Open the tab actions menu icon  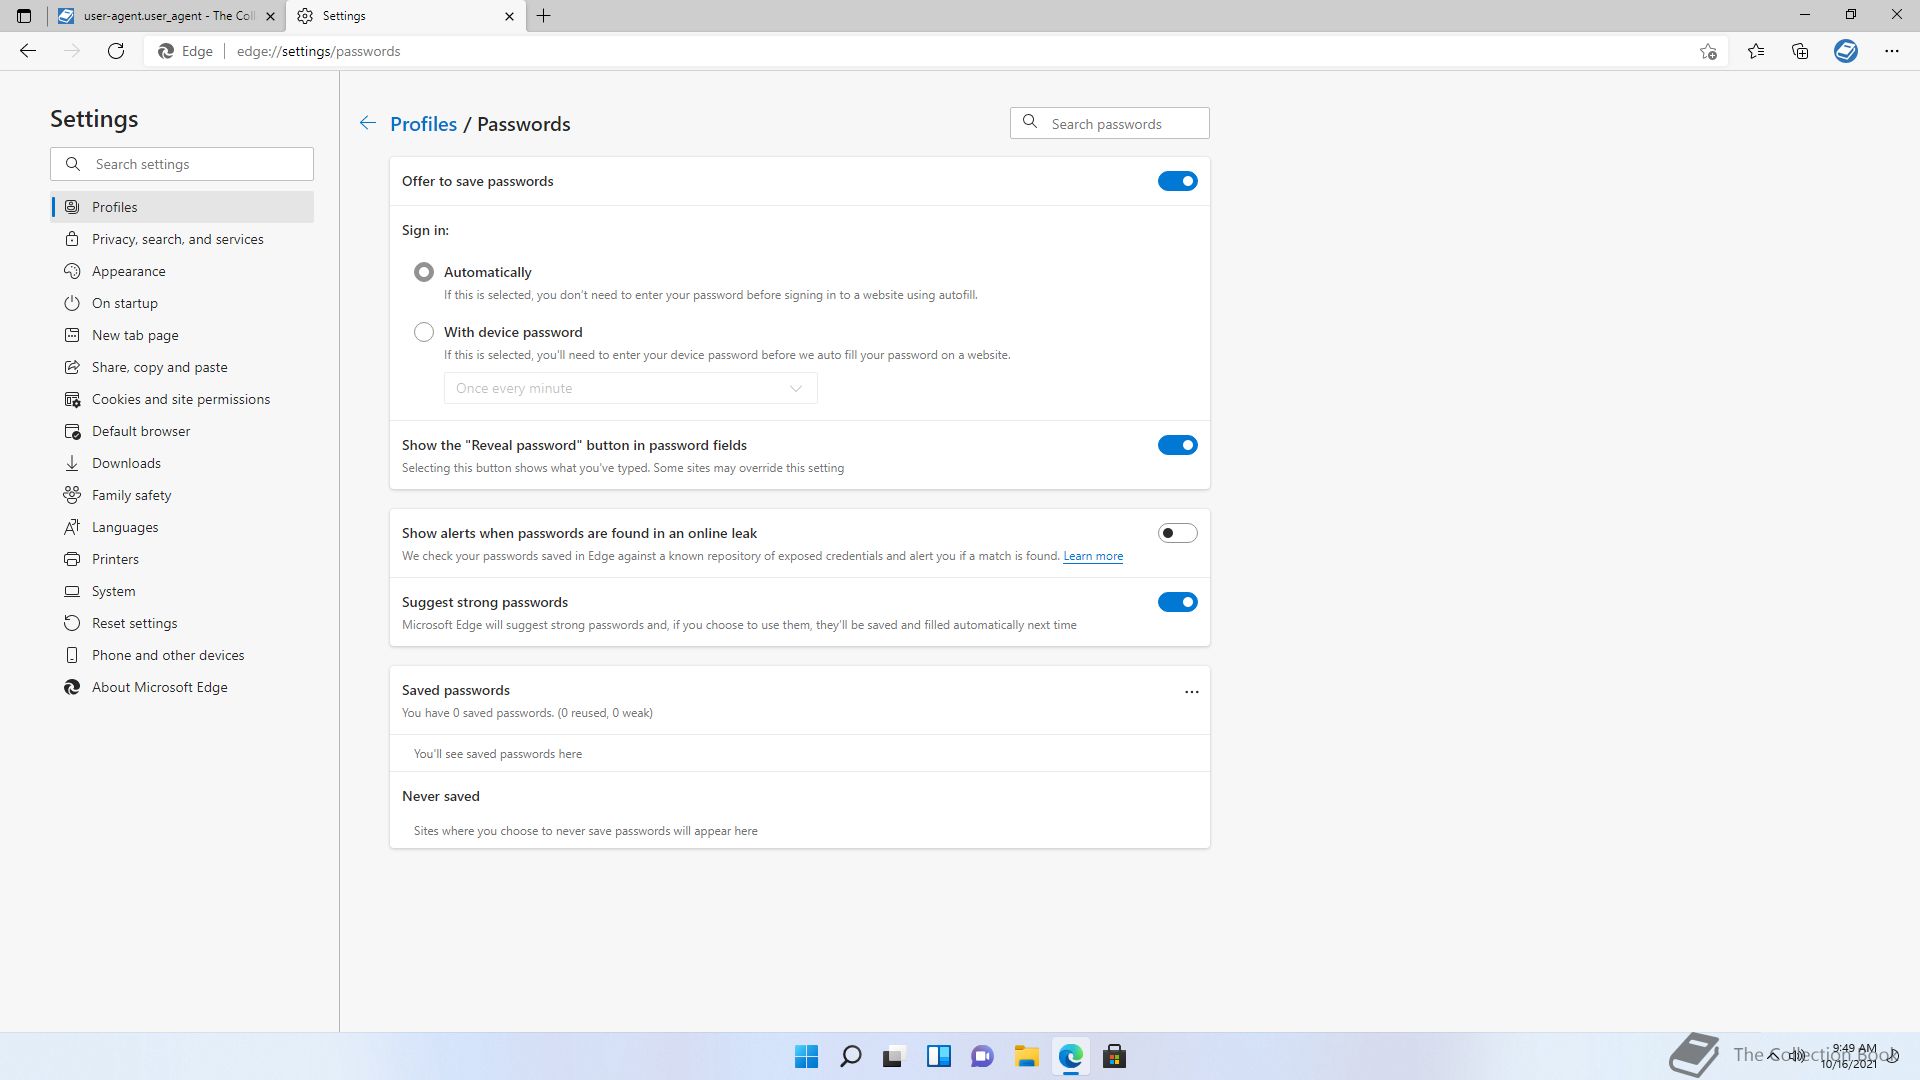[x=24, y=16]
